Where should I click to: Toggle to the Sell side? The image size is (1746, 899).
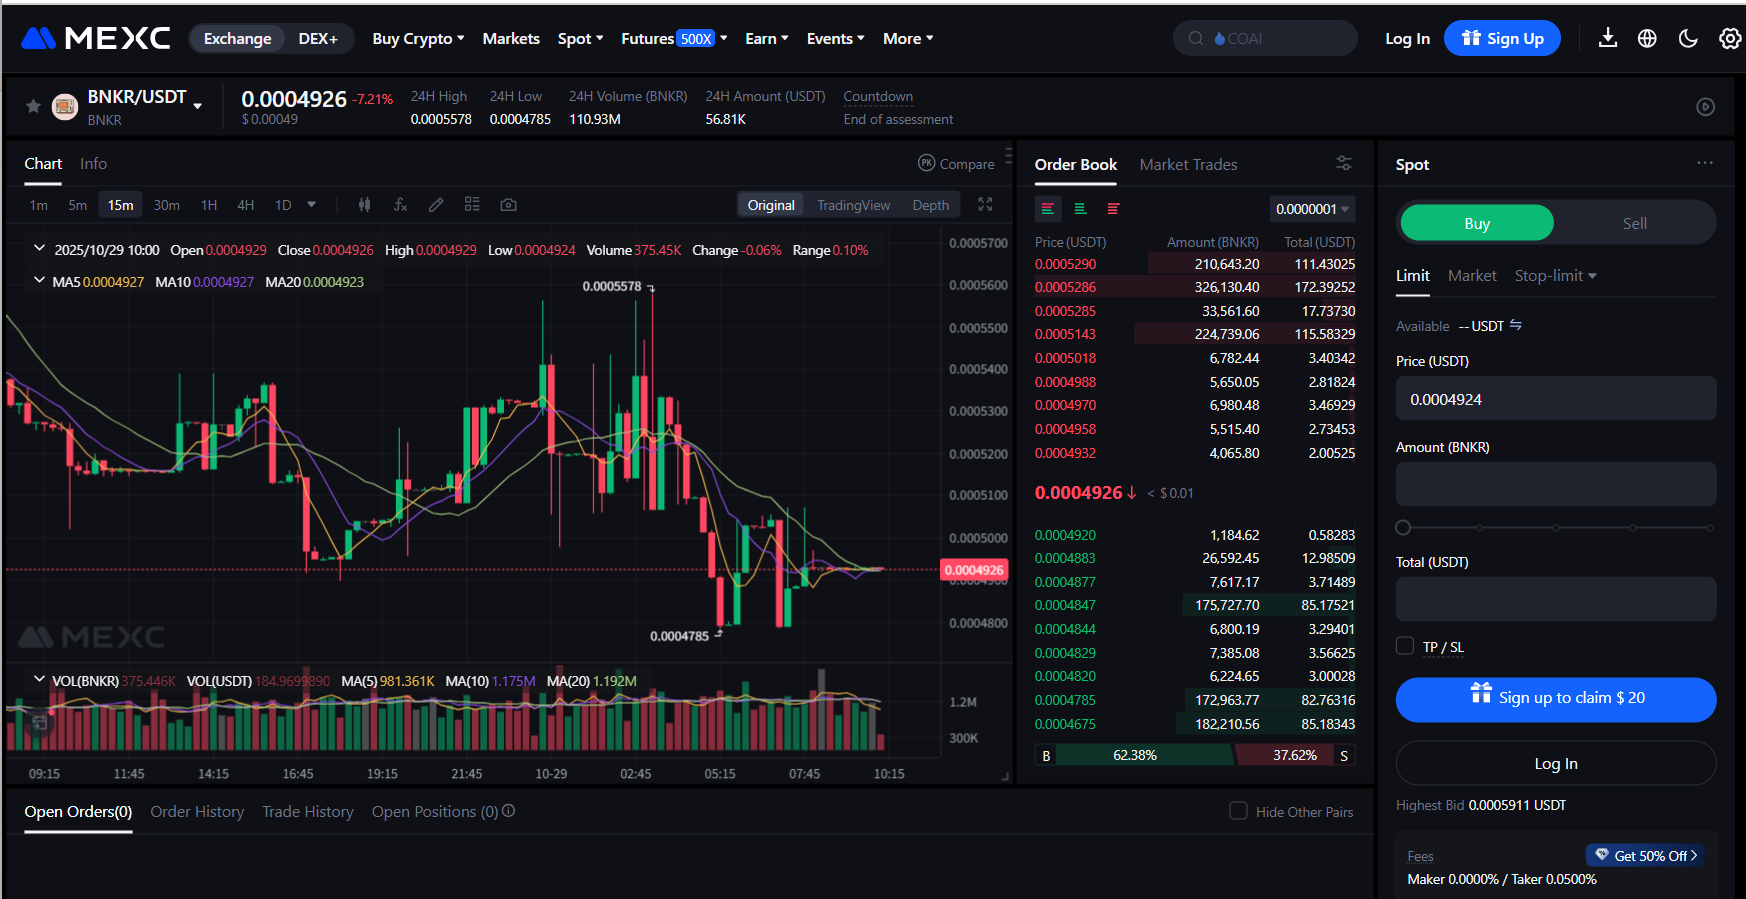(1634, 223)
